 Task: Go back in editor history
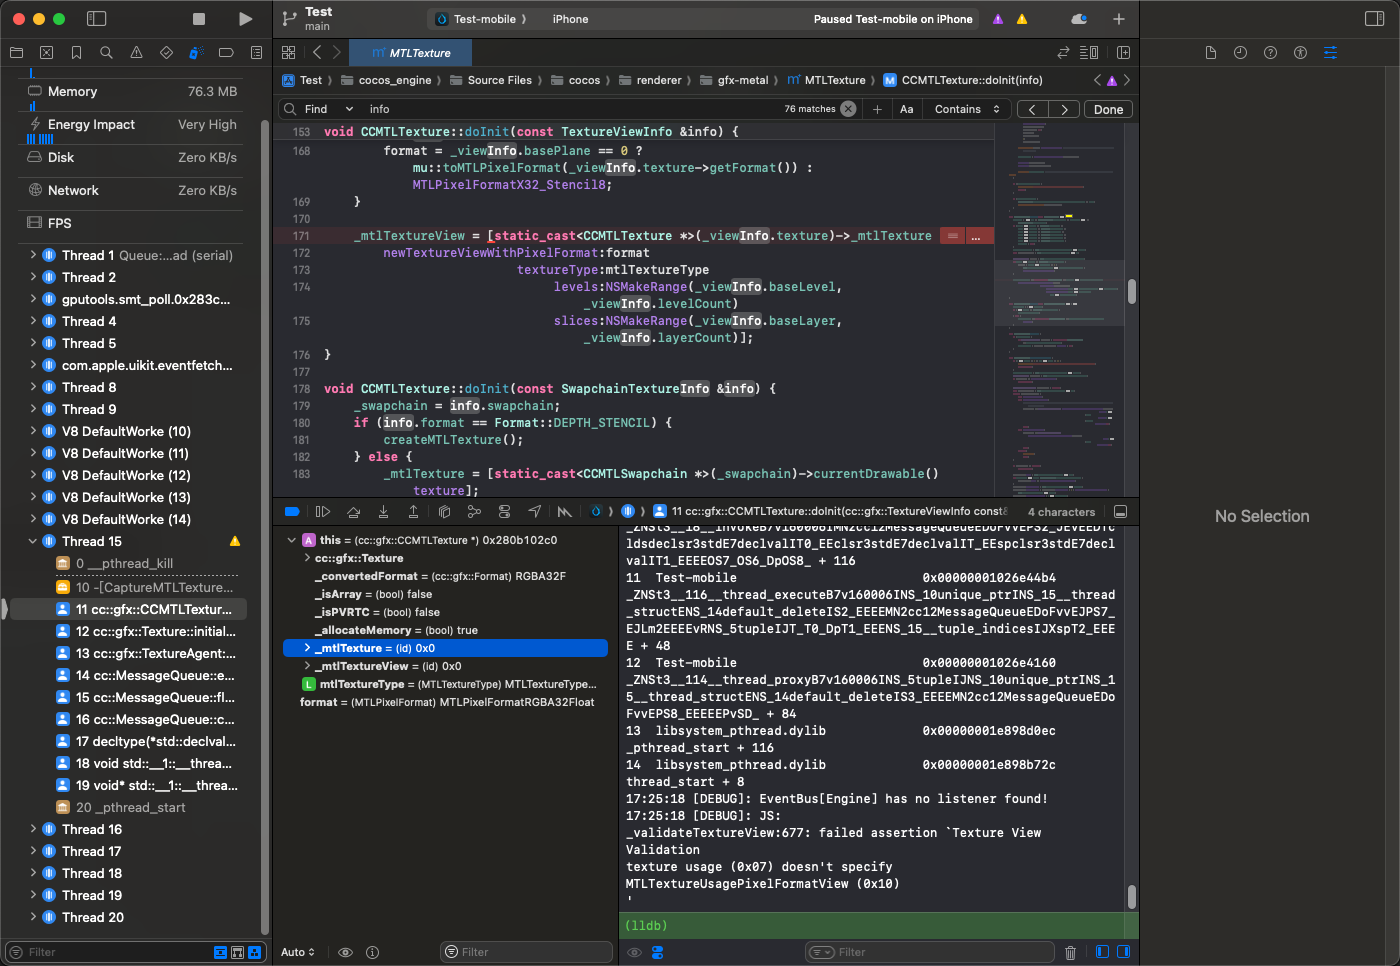[x=317, y=53]
